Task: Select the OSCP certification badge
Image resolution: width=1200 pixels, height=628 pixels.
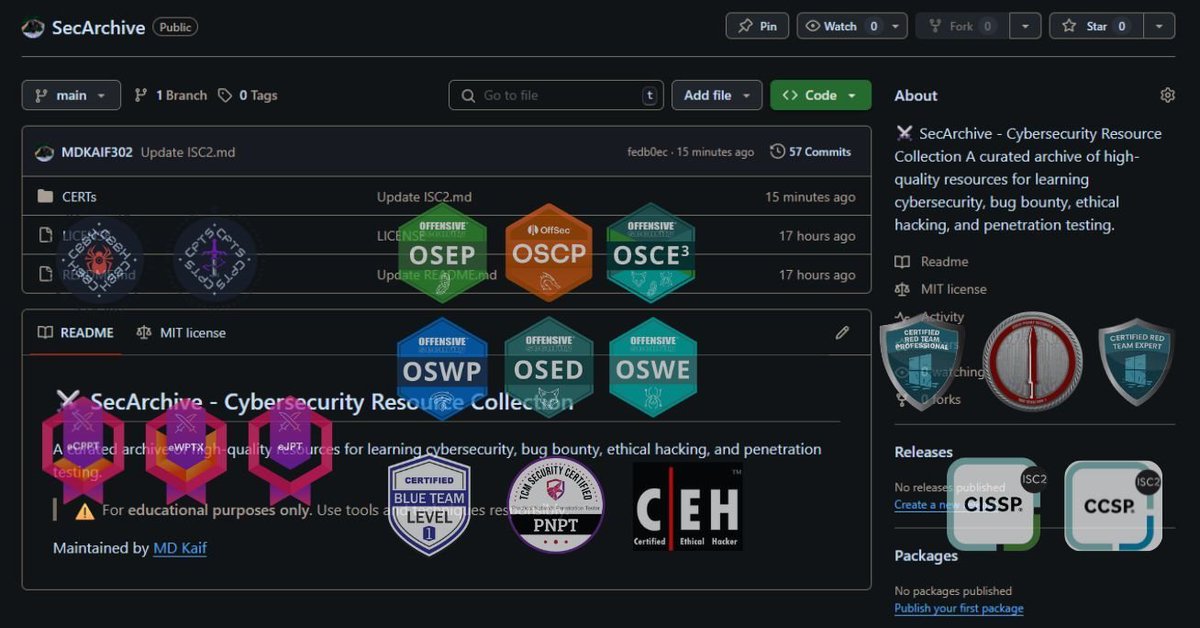Action: (548, 252)
